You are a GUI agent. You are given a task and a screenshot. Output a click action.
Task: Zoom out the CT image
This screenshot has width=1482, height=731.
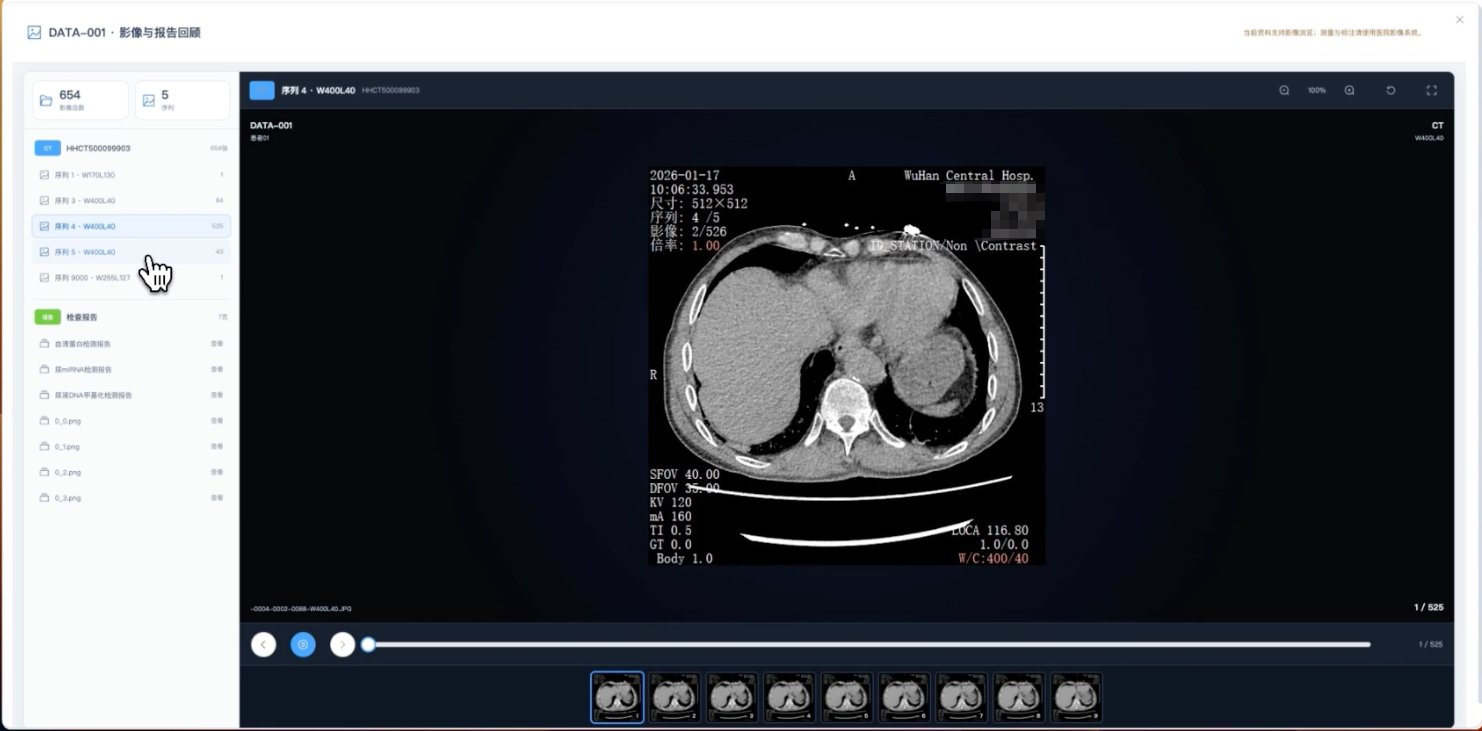[1284, 90]
